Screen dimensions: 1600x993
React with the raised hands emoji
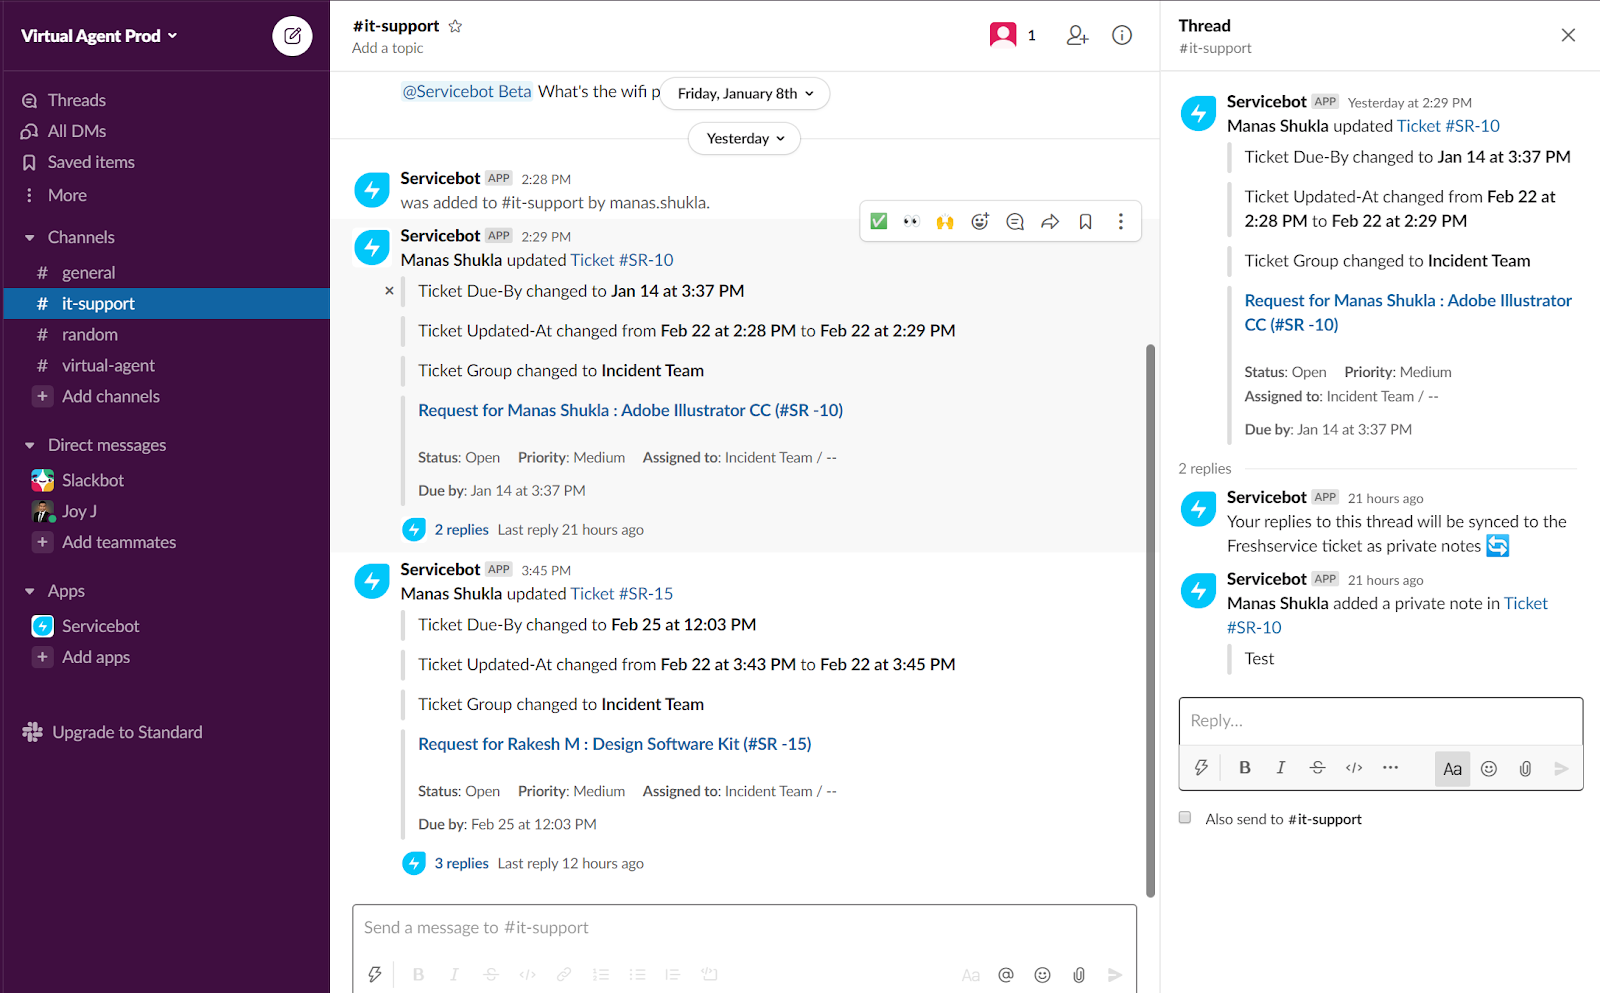945,221
